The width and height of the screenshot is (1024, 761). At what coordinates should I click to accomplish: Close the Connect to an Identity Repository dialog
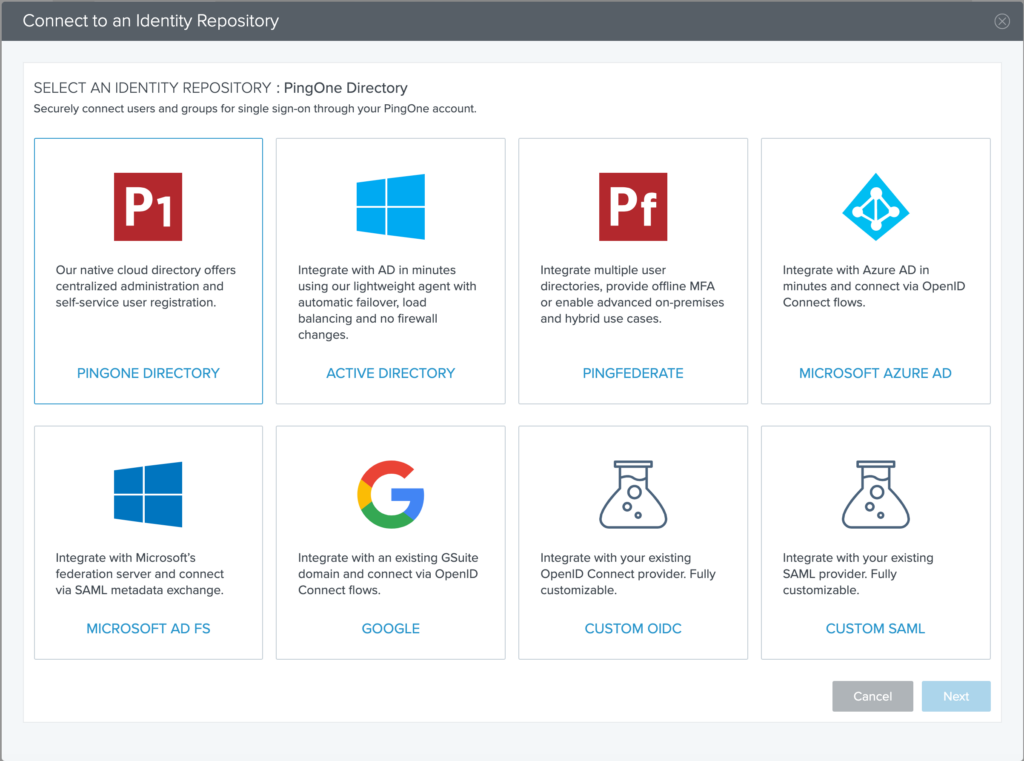coord(1001,20)
